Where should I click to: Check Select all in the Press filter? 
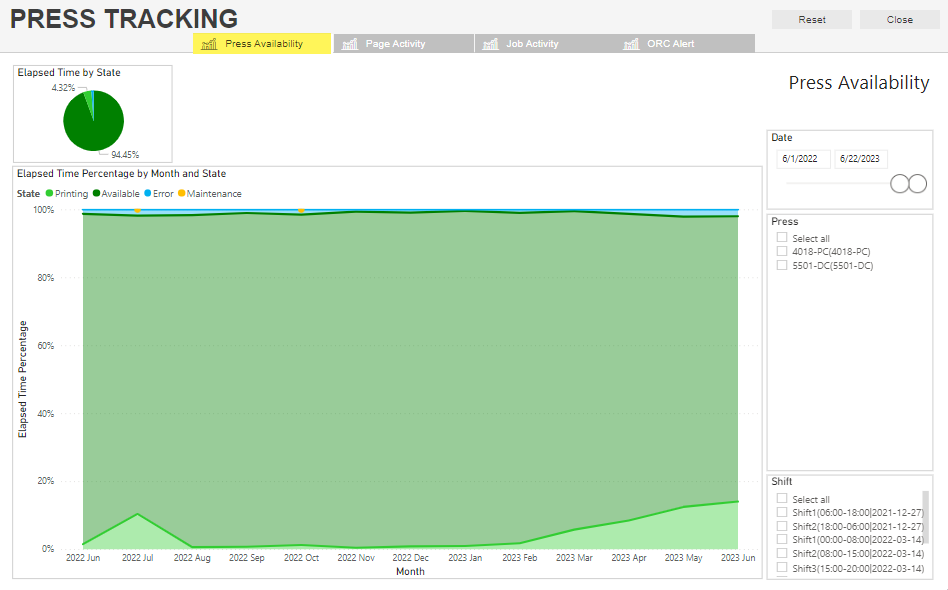pos(782,238)
